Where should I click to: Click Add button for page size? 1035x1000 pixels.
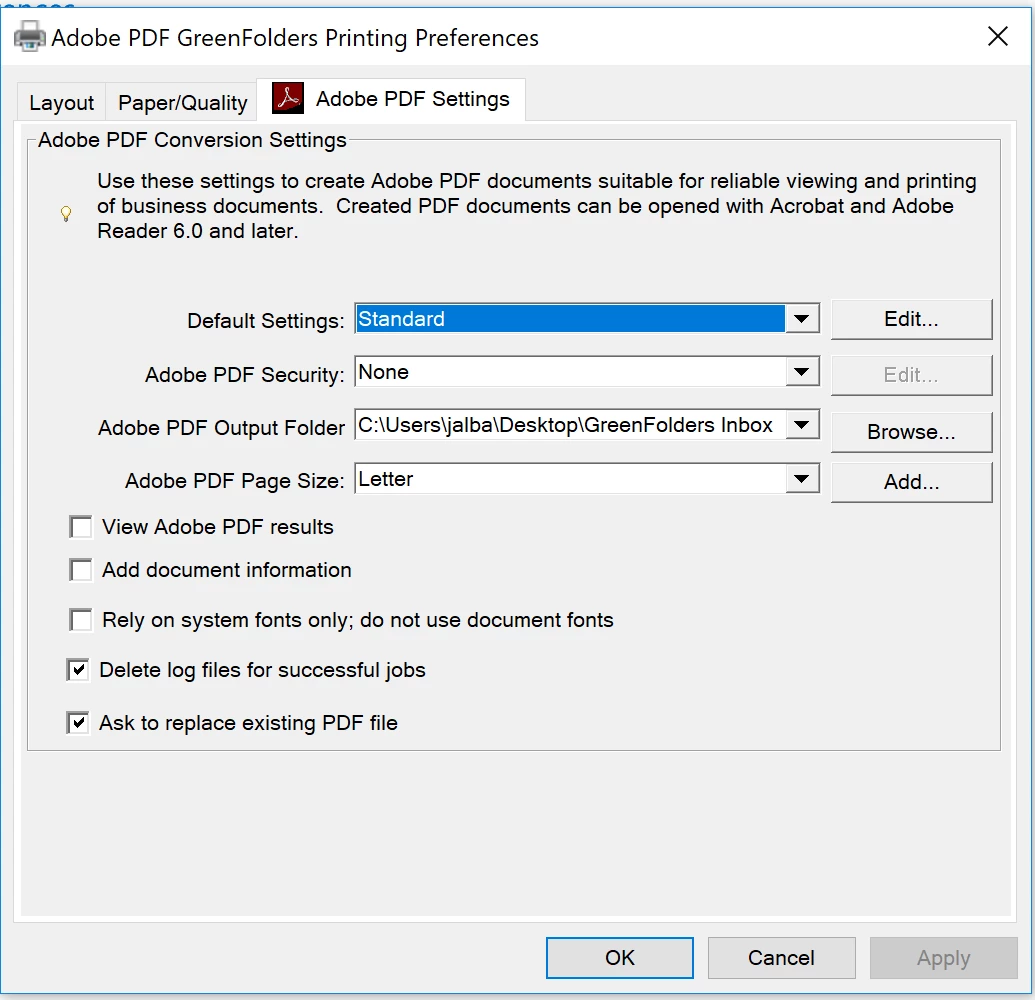coord(911,483)
